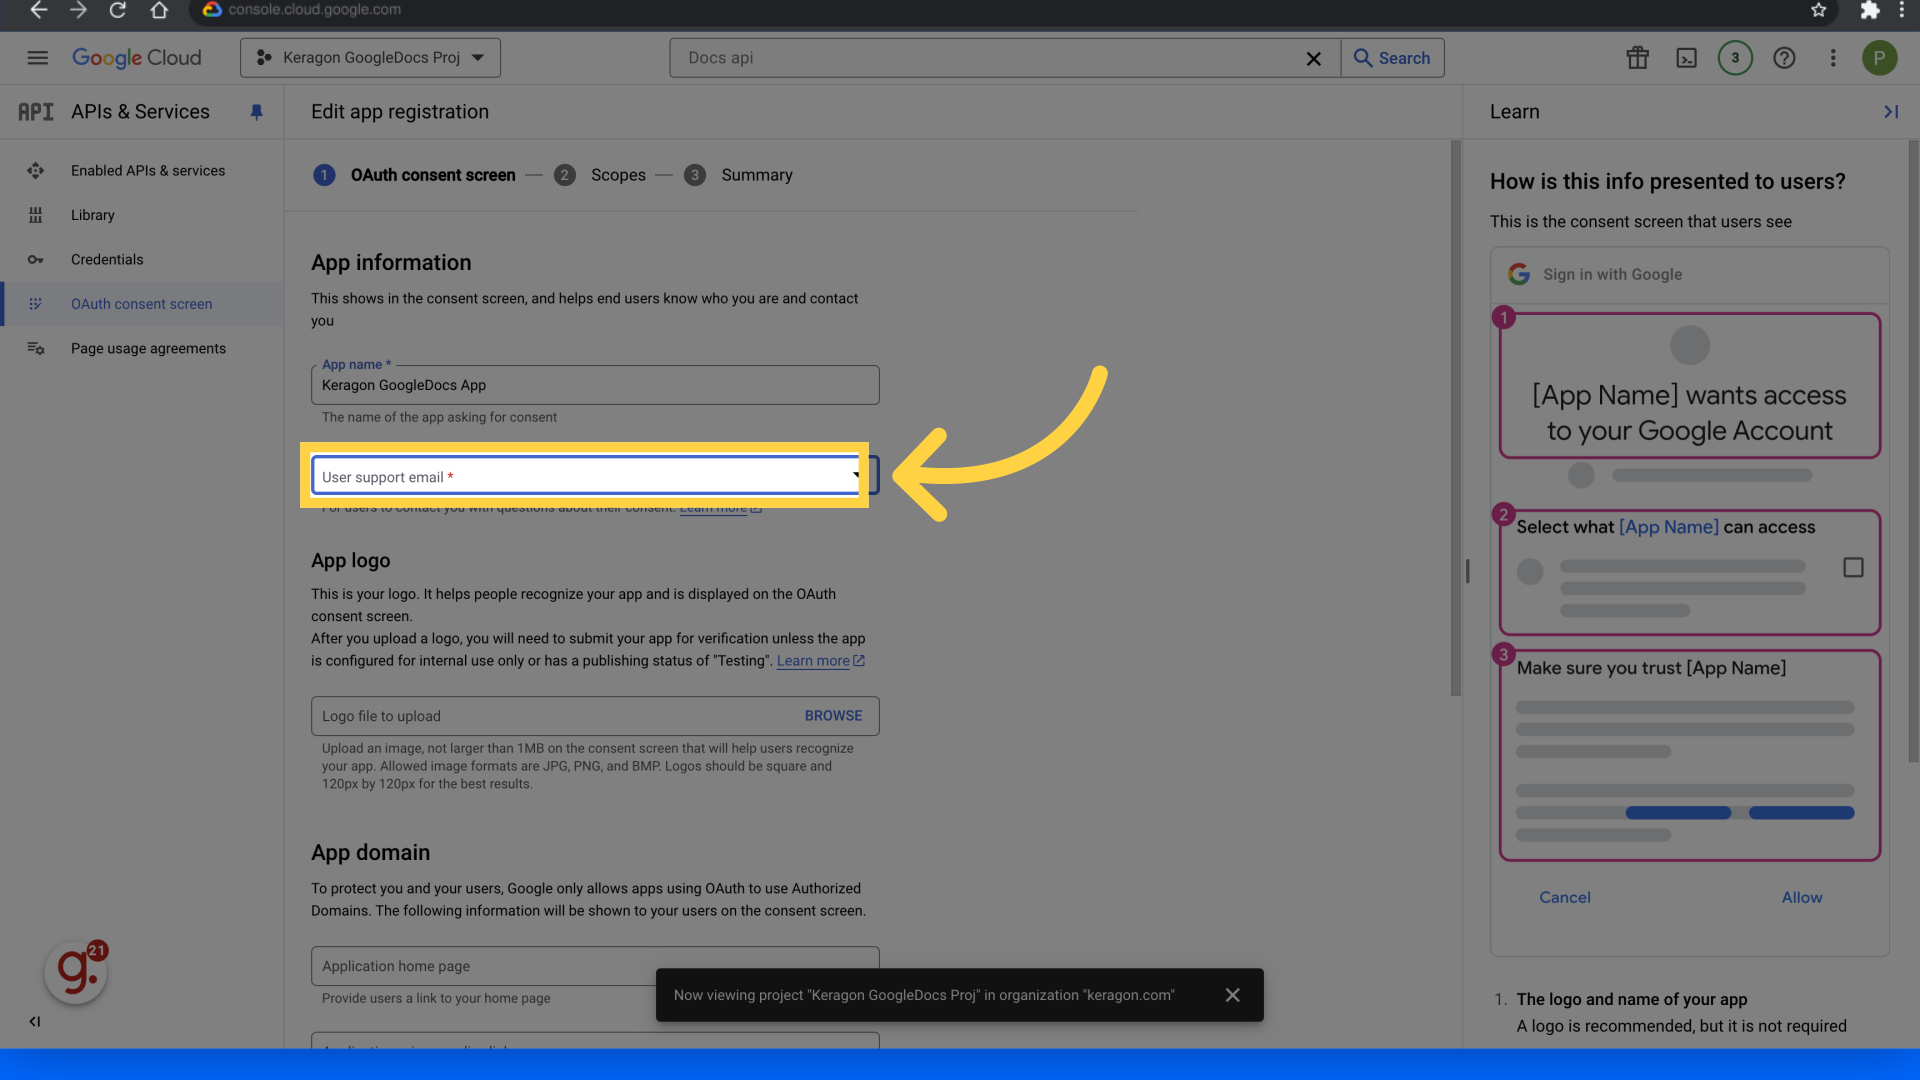This screenshot has height=1080, width=1920.
Task: Open the Learn more link about logo verification
Action: point(820,661)
